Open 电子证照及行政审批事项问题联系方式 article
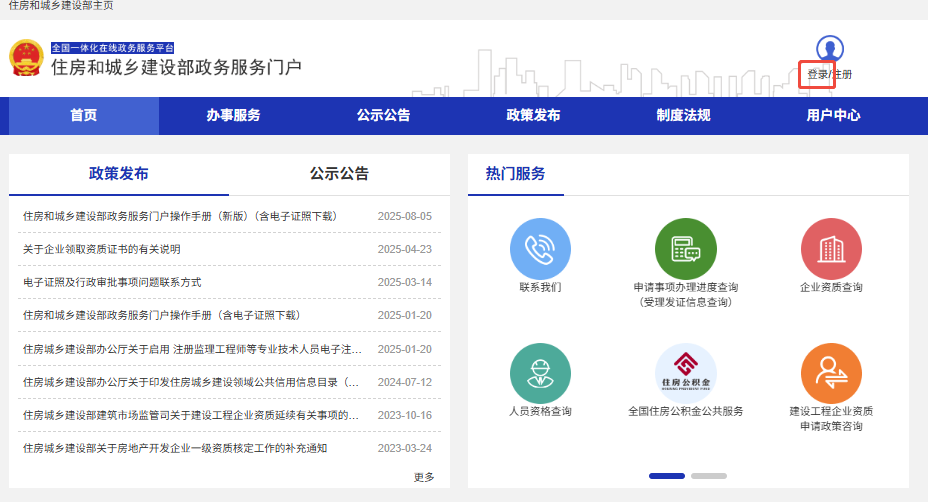This screenshot has height=502, width=928. (x=112, y=282)
